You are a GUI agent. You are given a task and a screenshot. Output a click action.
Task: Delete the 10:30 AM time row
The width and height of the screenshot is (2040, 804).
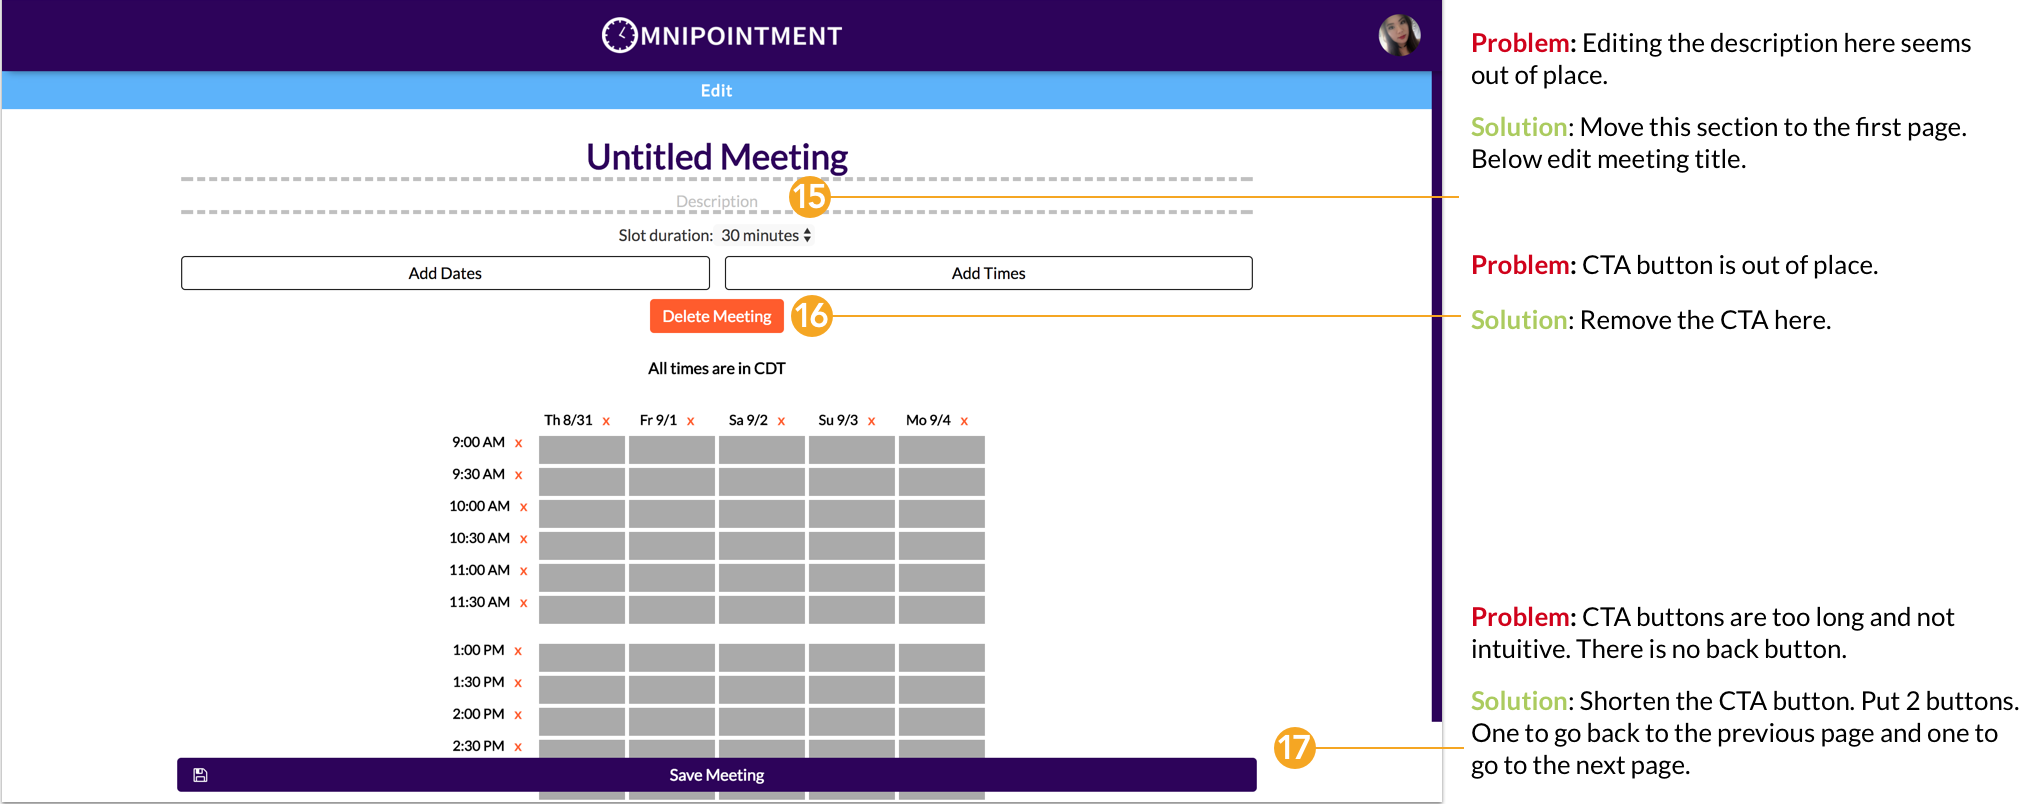tap(523, 539)
